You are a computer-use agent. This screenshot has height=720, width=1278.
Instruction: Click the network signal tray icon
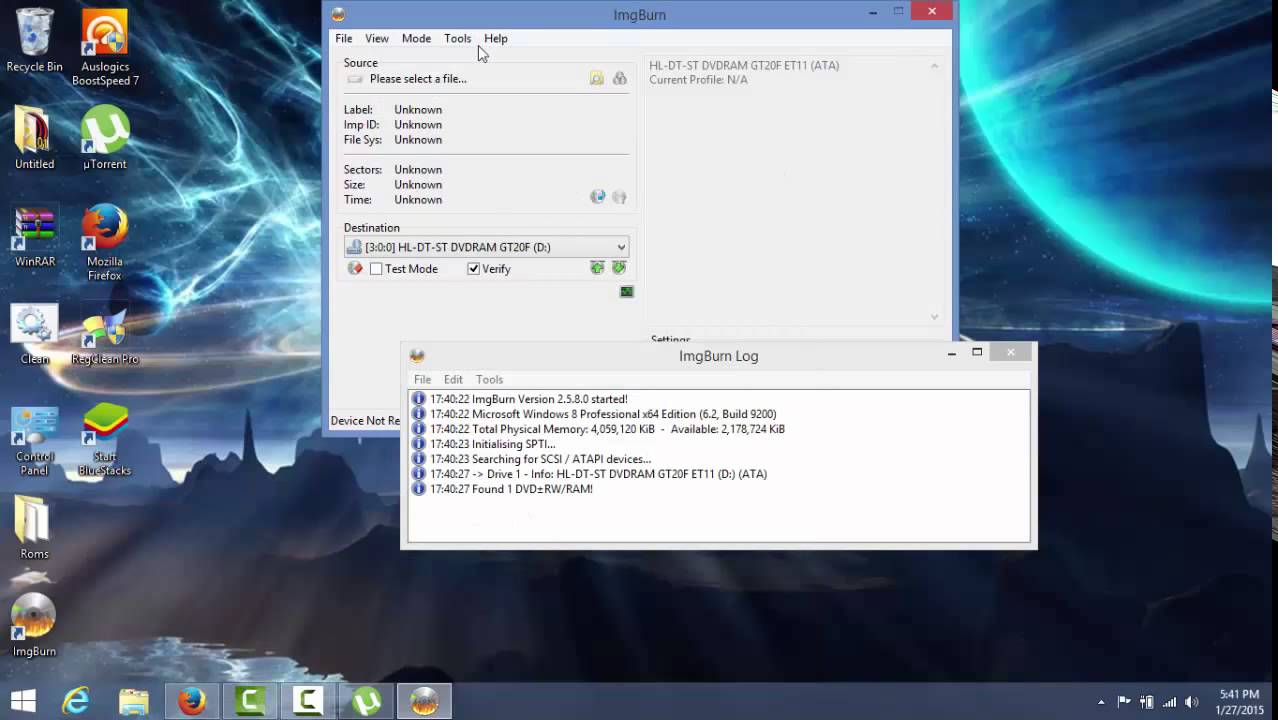[1169, 702]
